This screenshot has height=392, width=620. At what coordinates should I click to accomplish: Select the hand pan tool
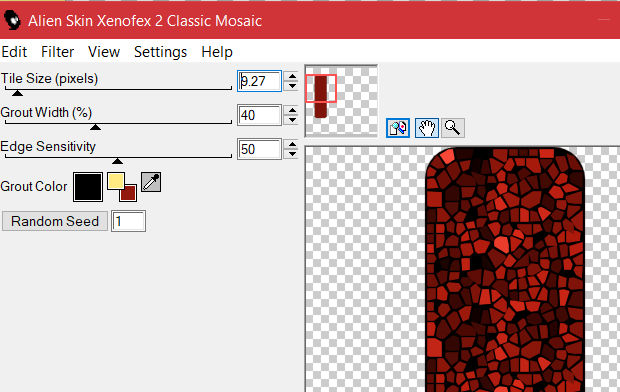(427, 128)
